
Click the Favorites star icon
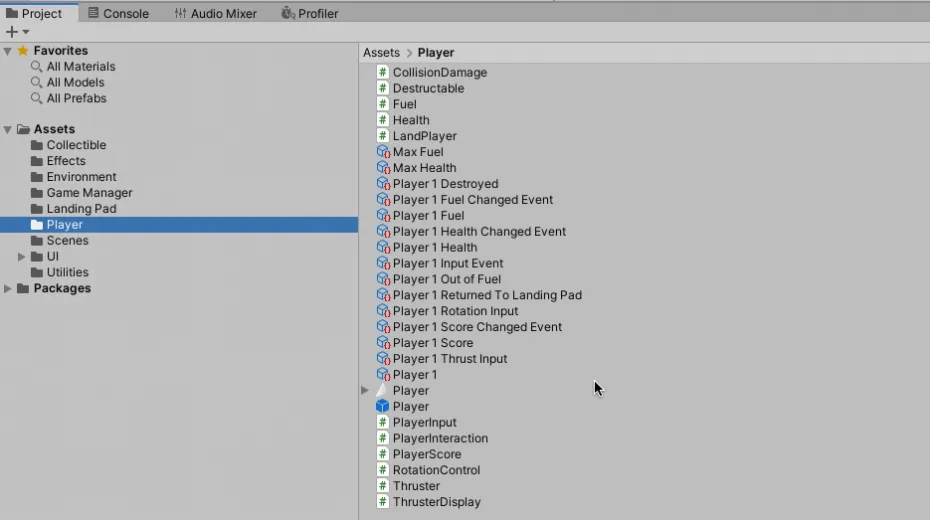point(23,51)
